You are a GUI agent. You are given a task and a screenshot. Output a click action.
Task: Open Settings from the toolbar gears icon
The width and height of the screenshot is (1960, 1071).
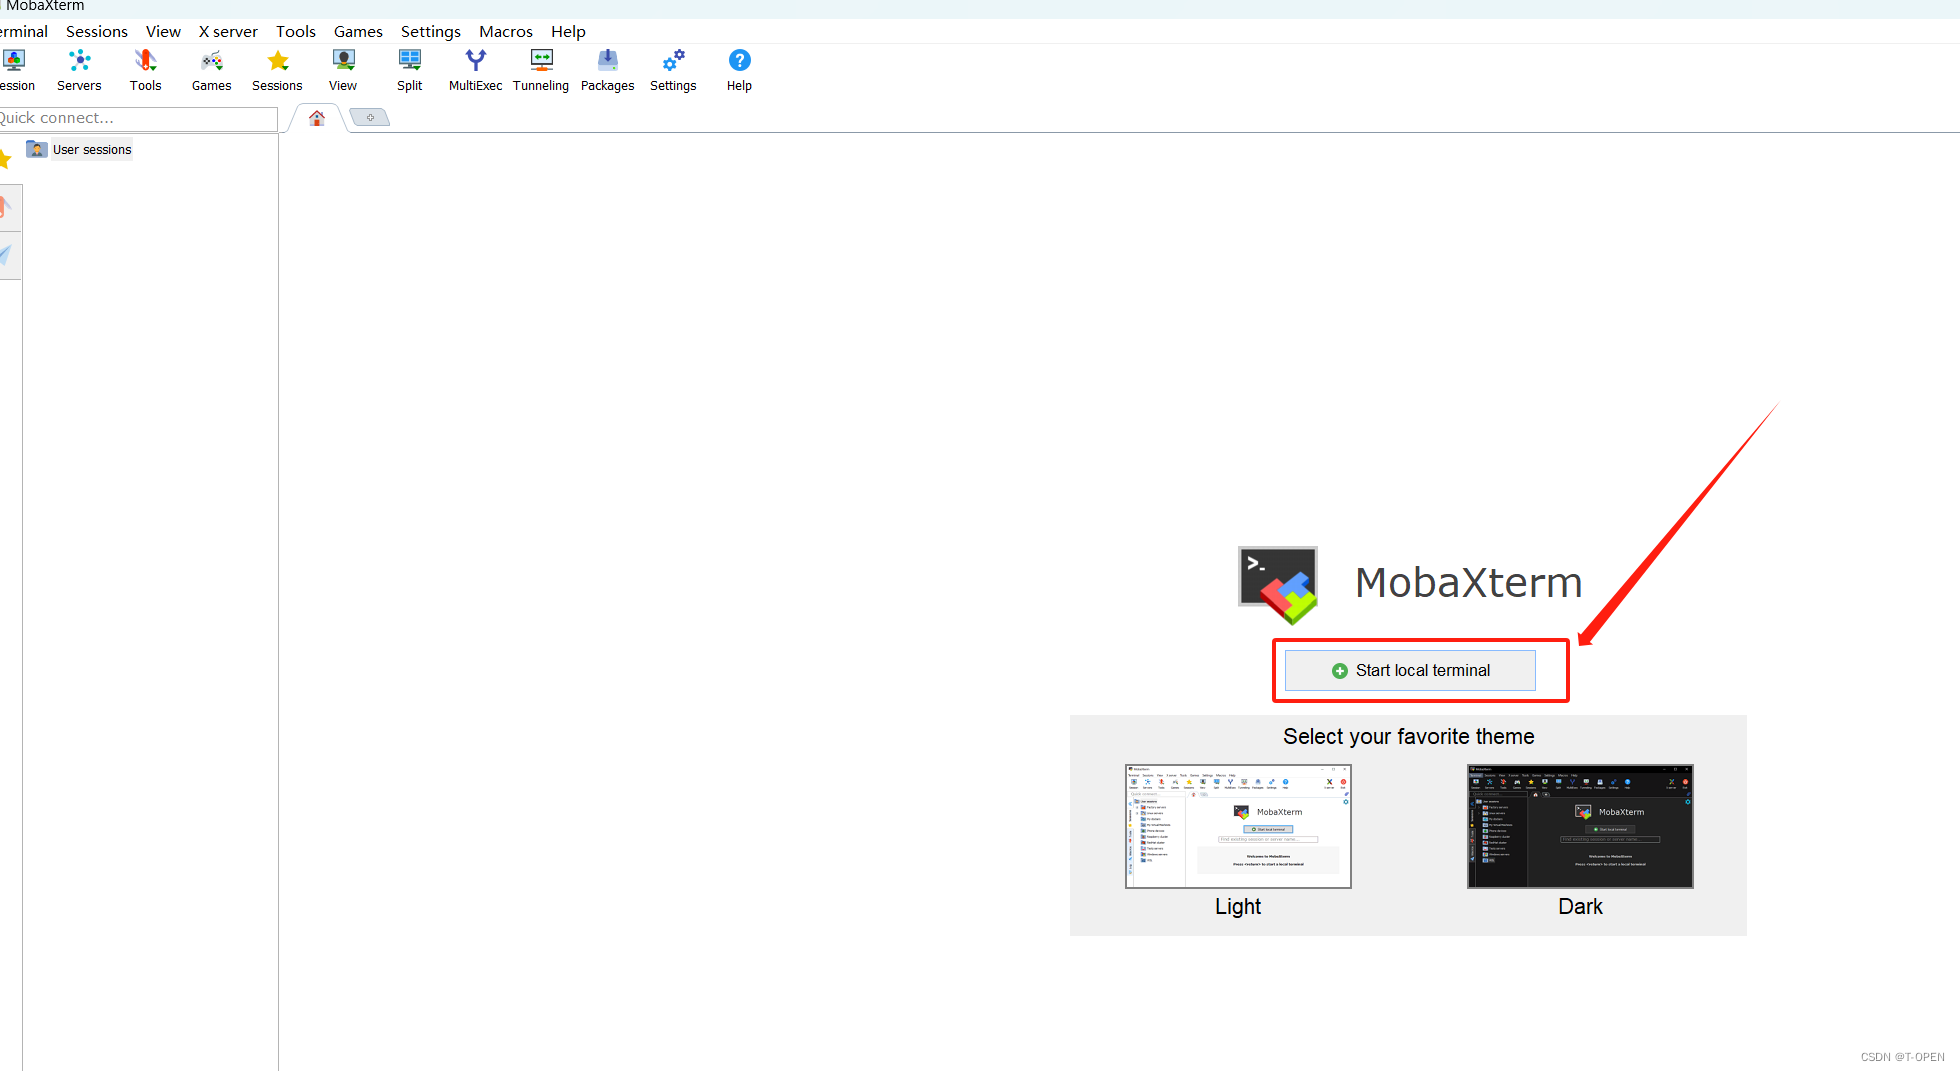click(x=673, y=61)
